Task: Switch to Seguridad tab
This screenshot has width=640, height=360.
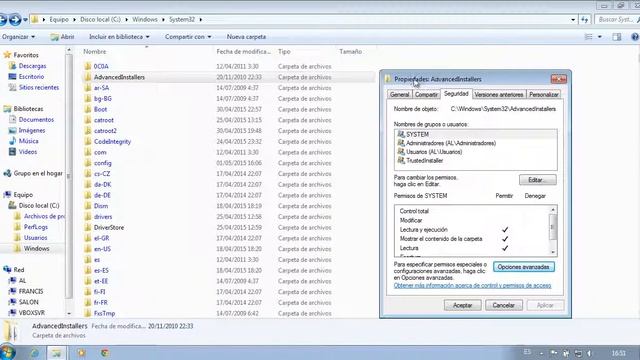Action: pos(456,93)
